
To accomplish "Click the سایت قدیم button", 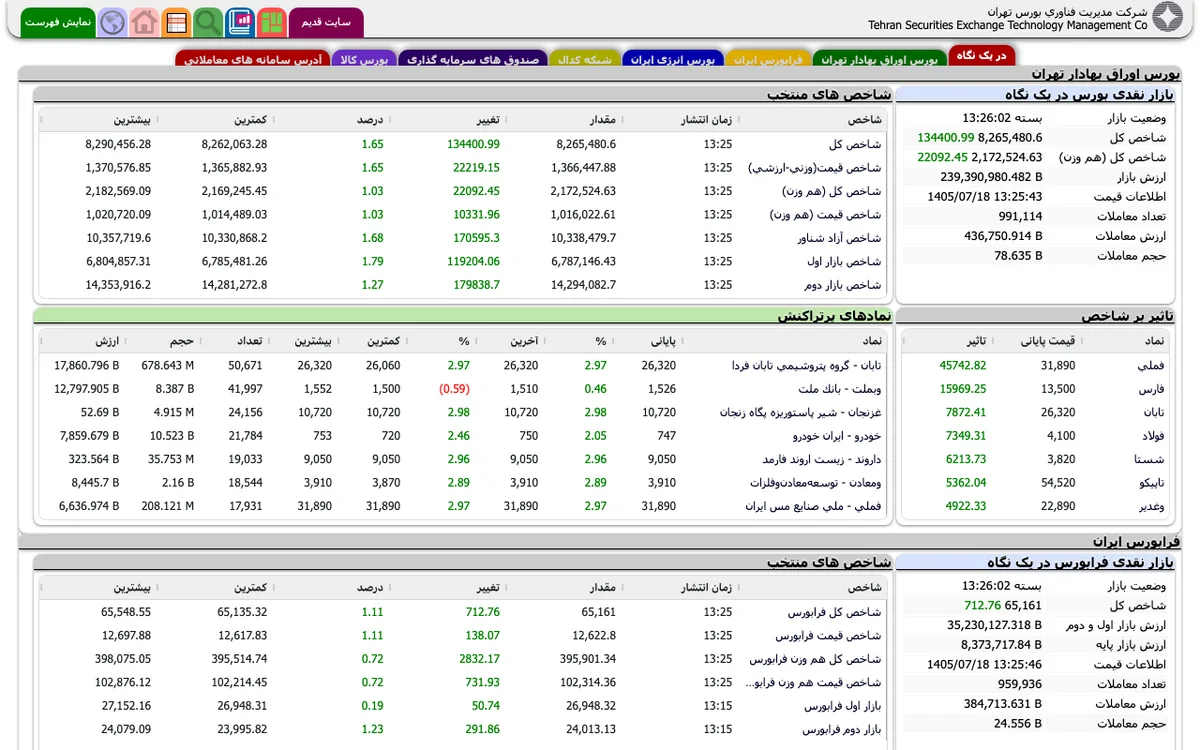I will pos(326,21).
